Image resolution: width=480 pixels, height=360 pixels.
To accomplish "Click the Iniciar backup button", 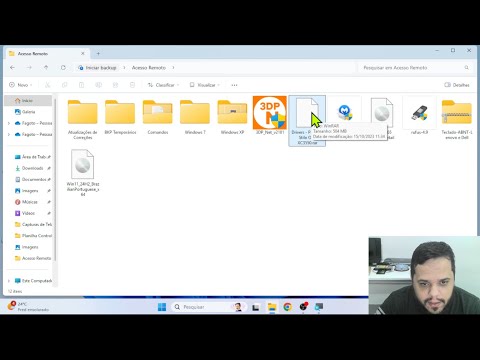I will 97,68.
